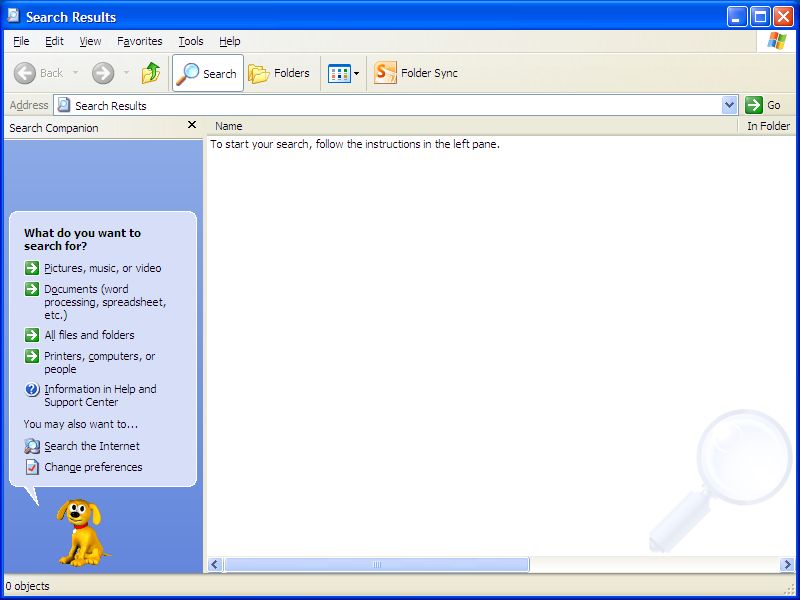Viewport: 800px width, 600px height.
Task: Open the Edit menu
Action: point(54,41)
